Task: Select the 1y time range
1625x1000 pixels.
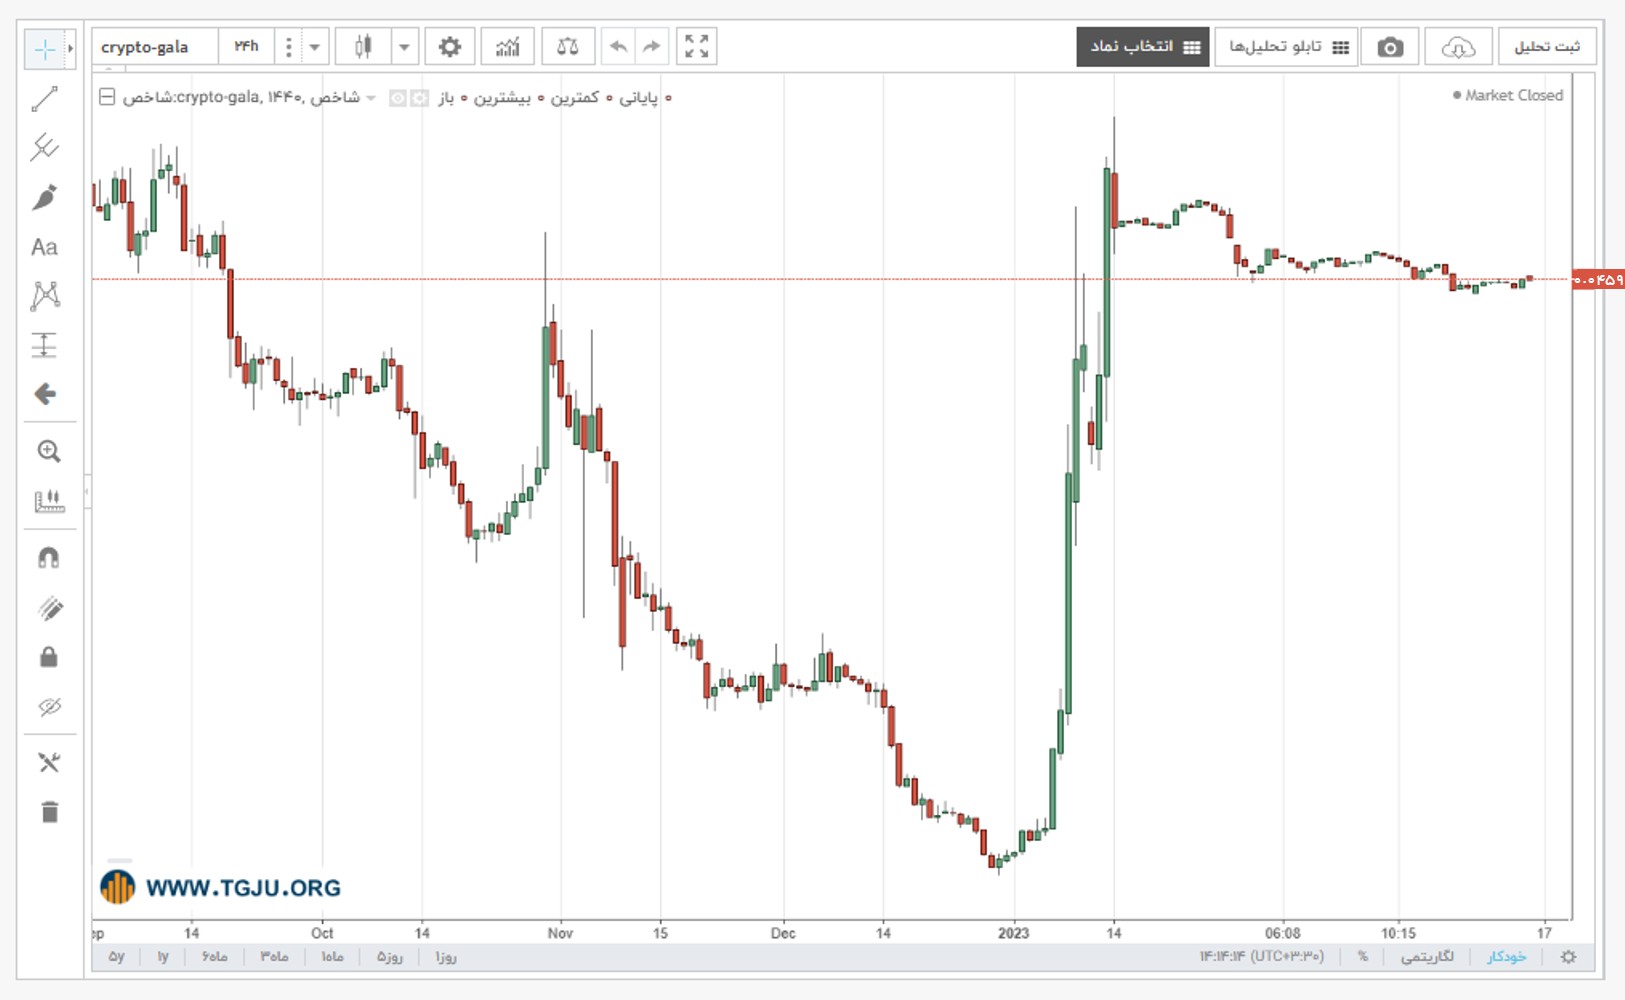Action: (163, 957)
